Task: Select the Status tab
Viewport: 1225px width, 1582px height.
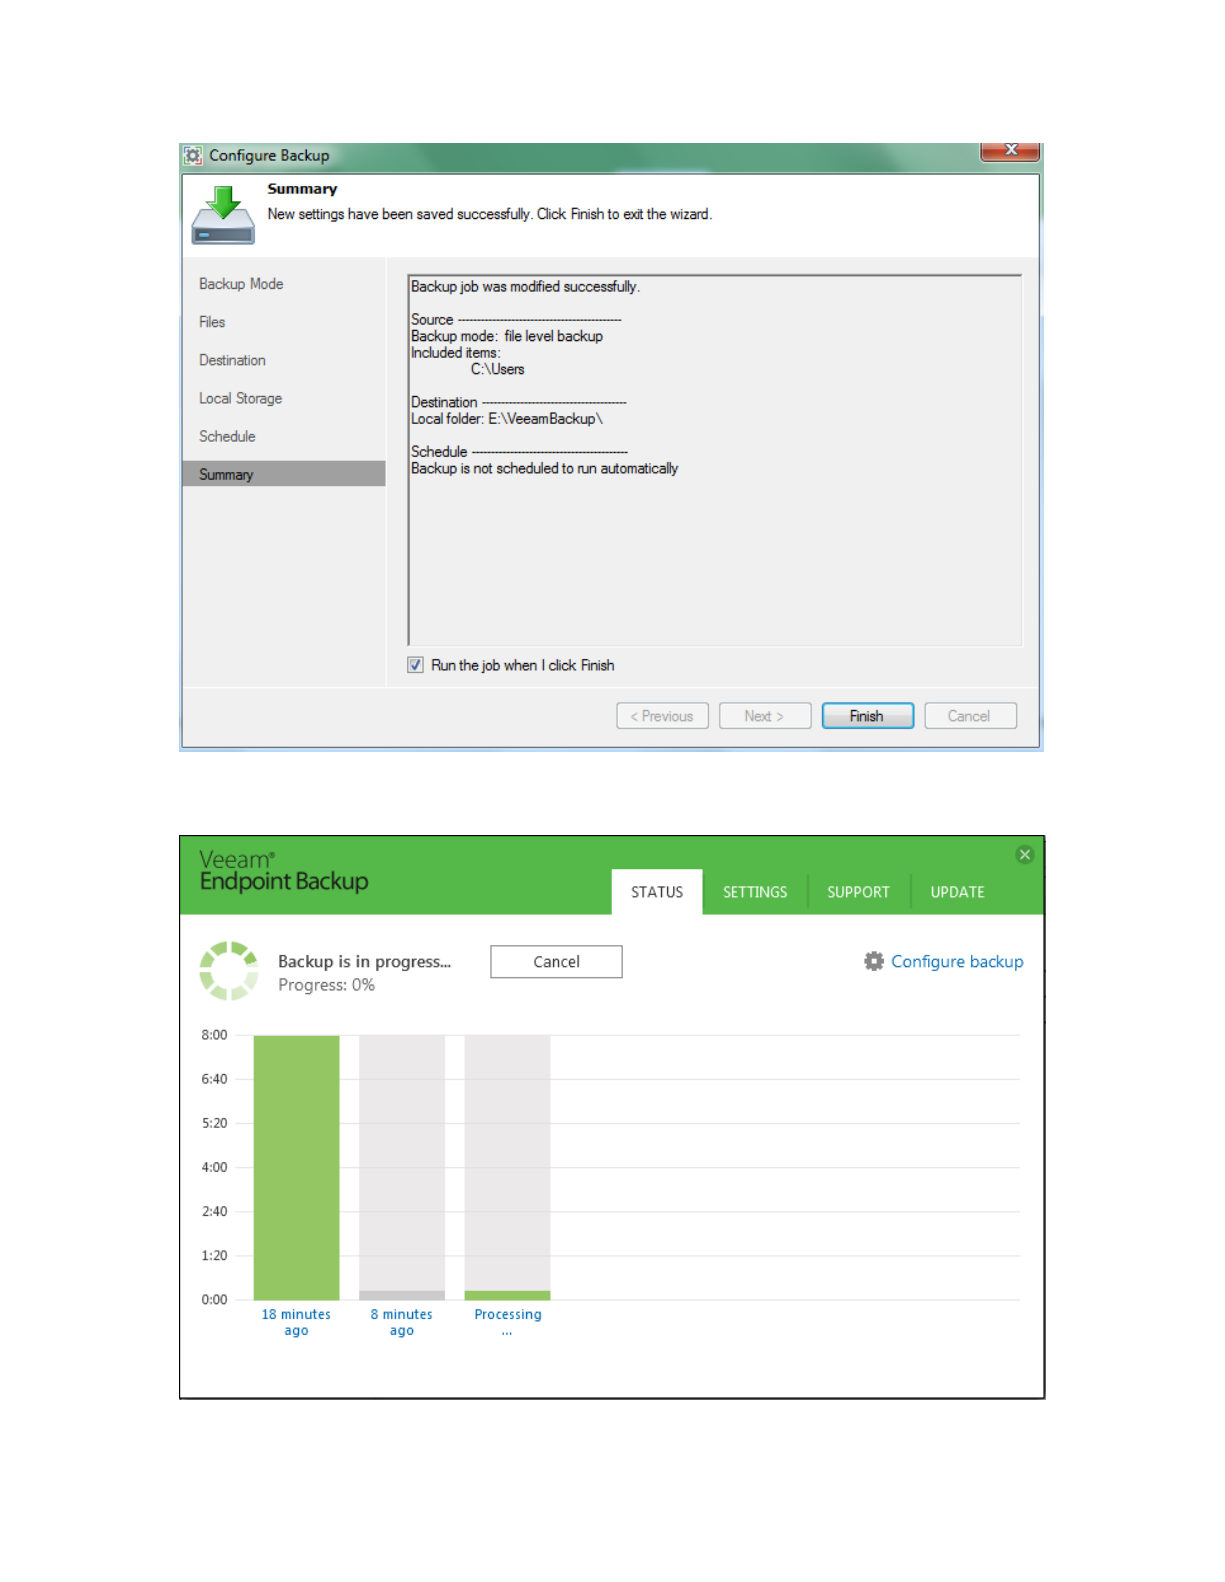Action: pos(656,892)
